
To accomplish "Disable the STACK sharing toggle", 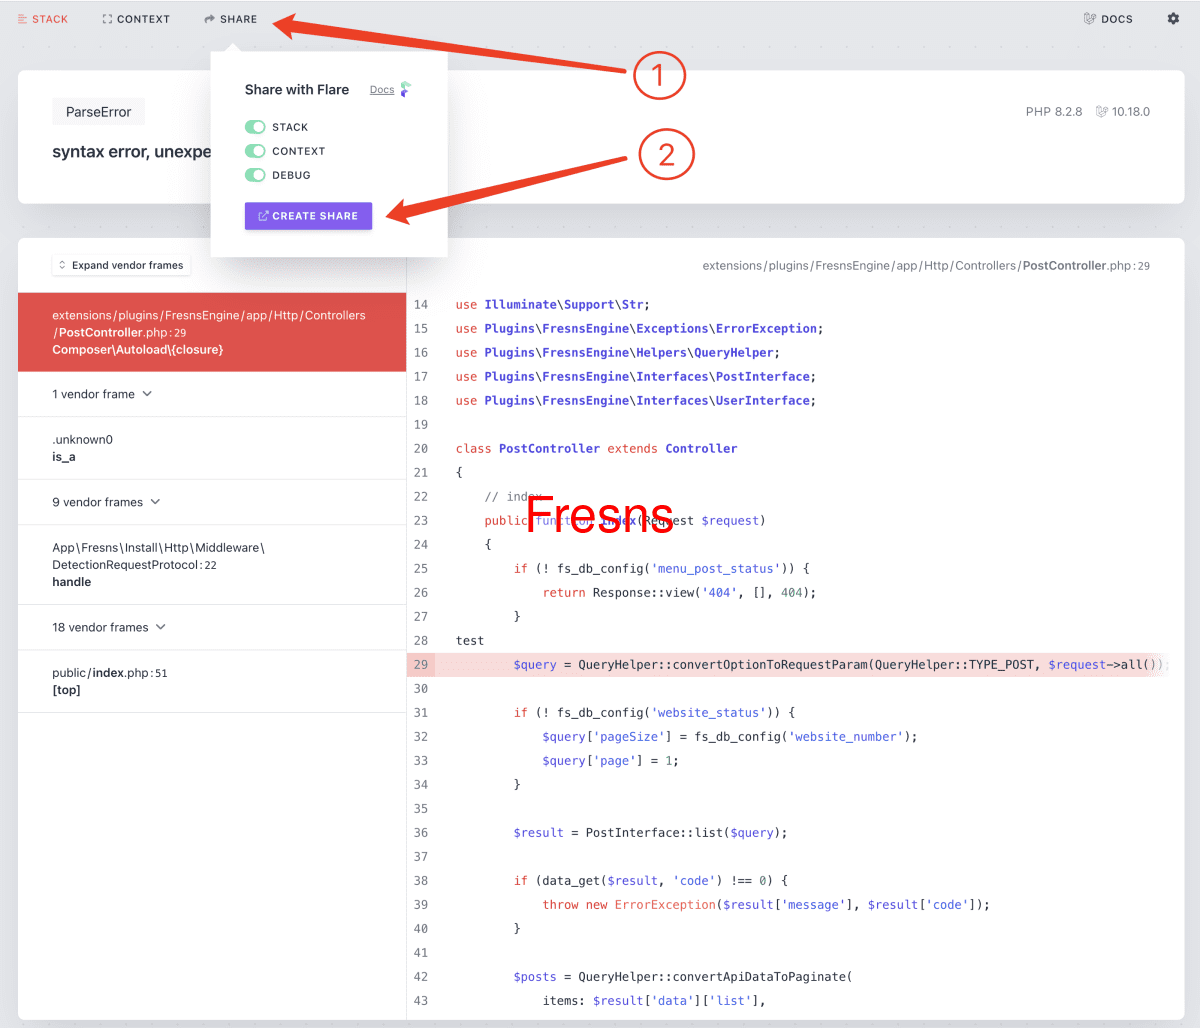I will tap(256, 127).
